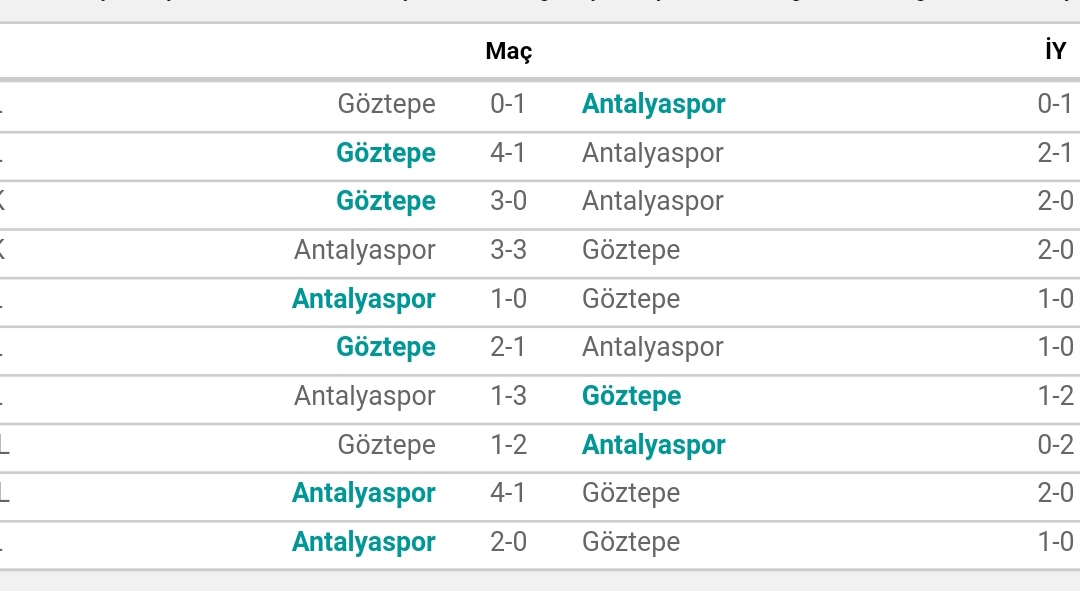The image size is (1080, 591).
Task: Click half-time score 1-2 in 1-3 row
Action: (x=1055, y=396)
